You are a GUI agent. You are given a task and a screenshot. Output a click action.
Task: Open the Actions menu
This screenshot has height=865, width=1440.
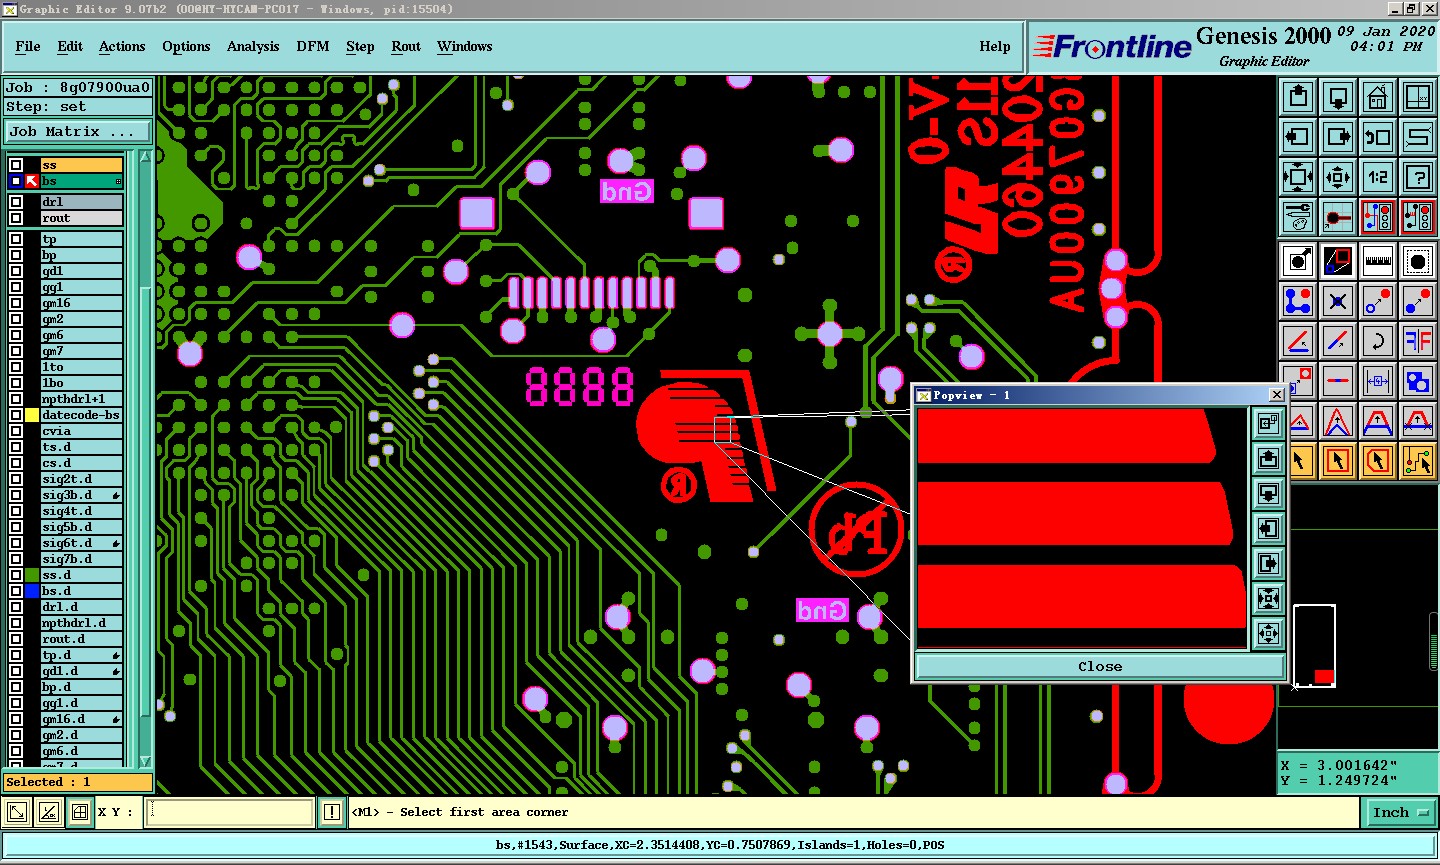122,47
